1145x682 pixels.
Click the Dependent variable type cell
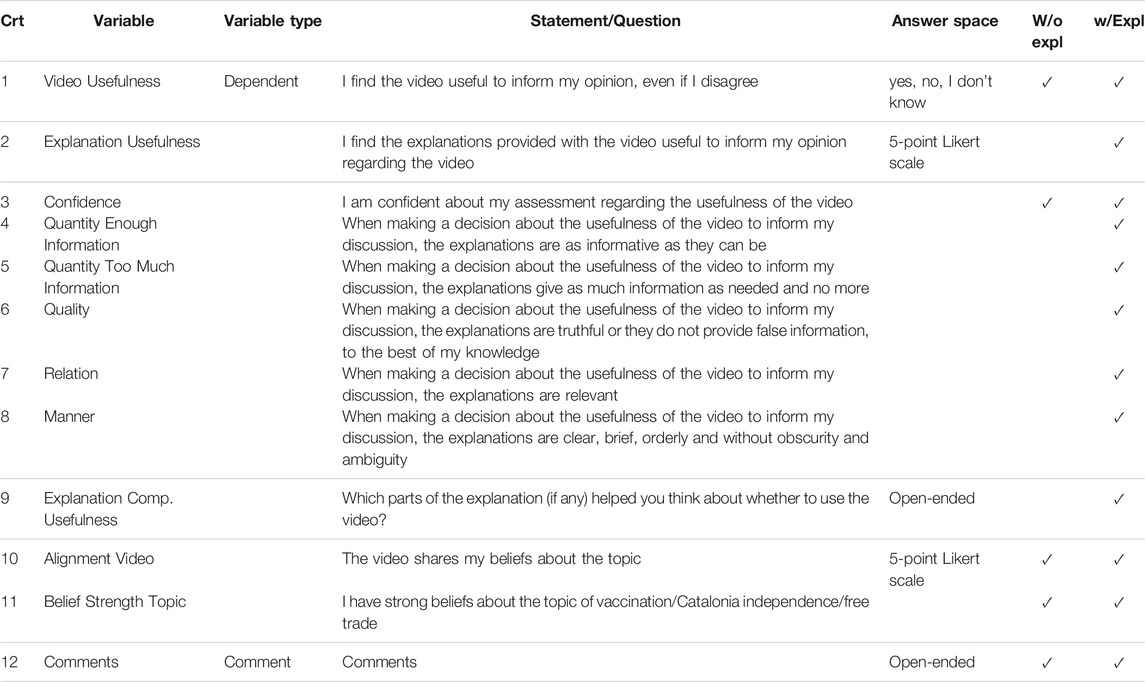(x=261, y=82)
